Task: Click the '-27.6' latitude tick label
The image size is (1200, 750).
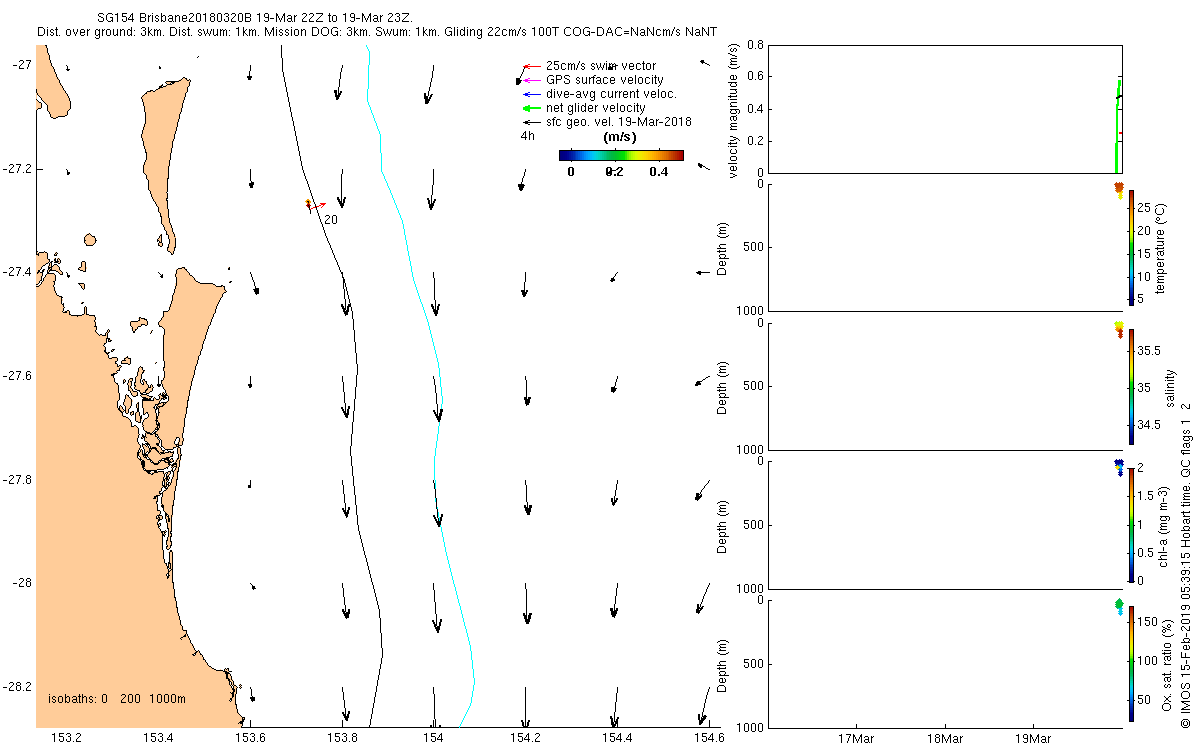Action: click(19, 376)
